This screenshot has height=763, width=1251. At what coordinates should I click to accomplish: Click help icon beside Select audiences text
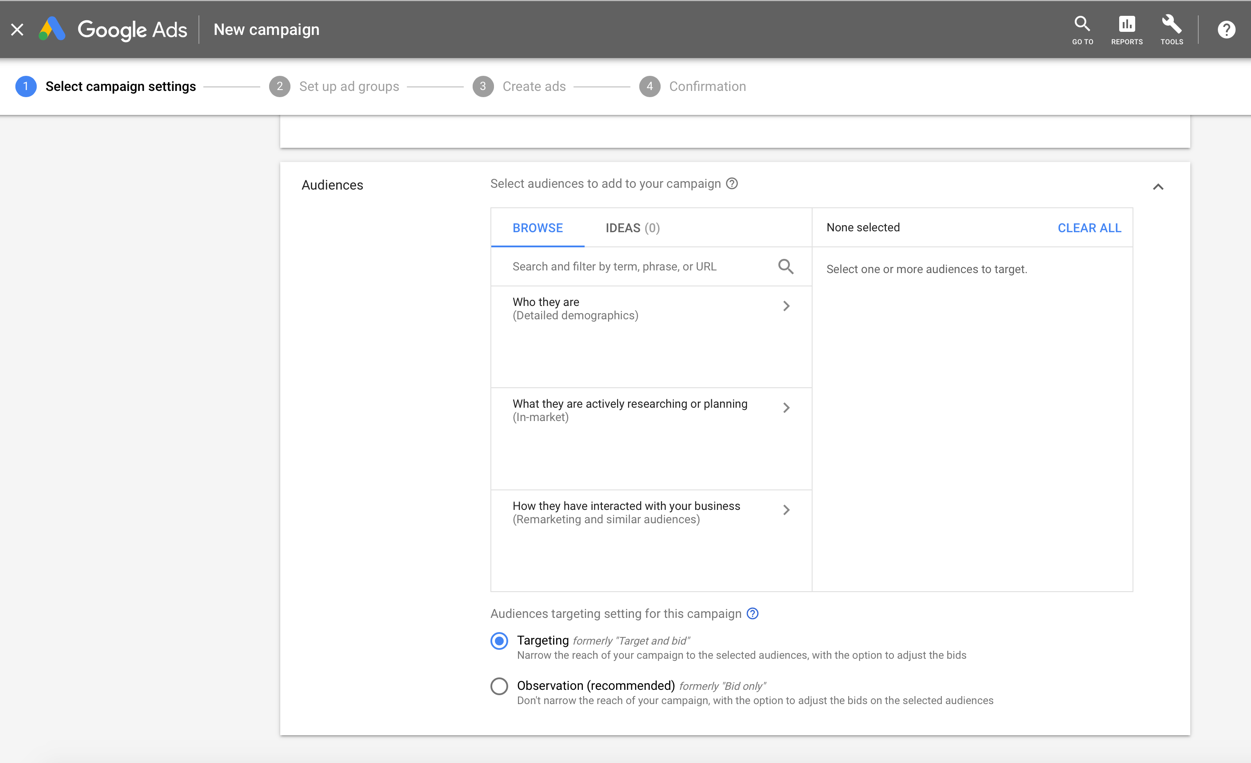click(x=732, y=184)
